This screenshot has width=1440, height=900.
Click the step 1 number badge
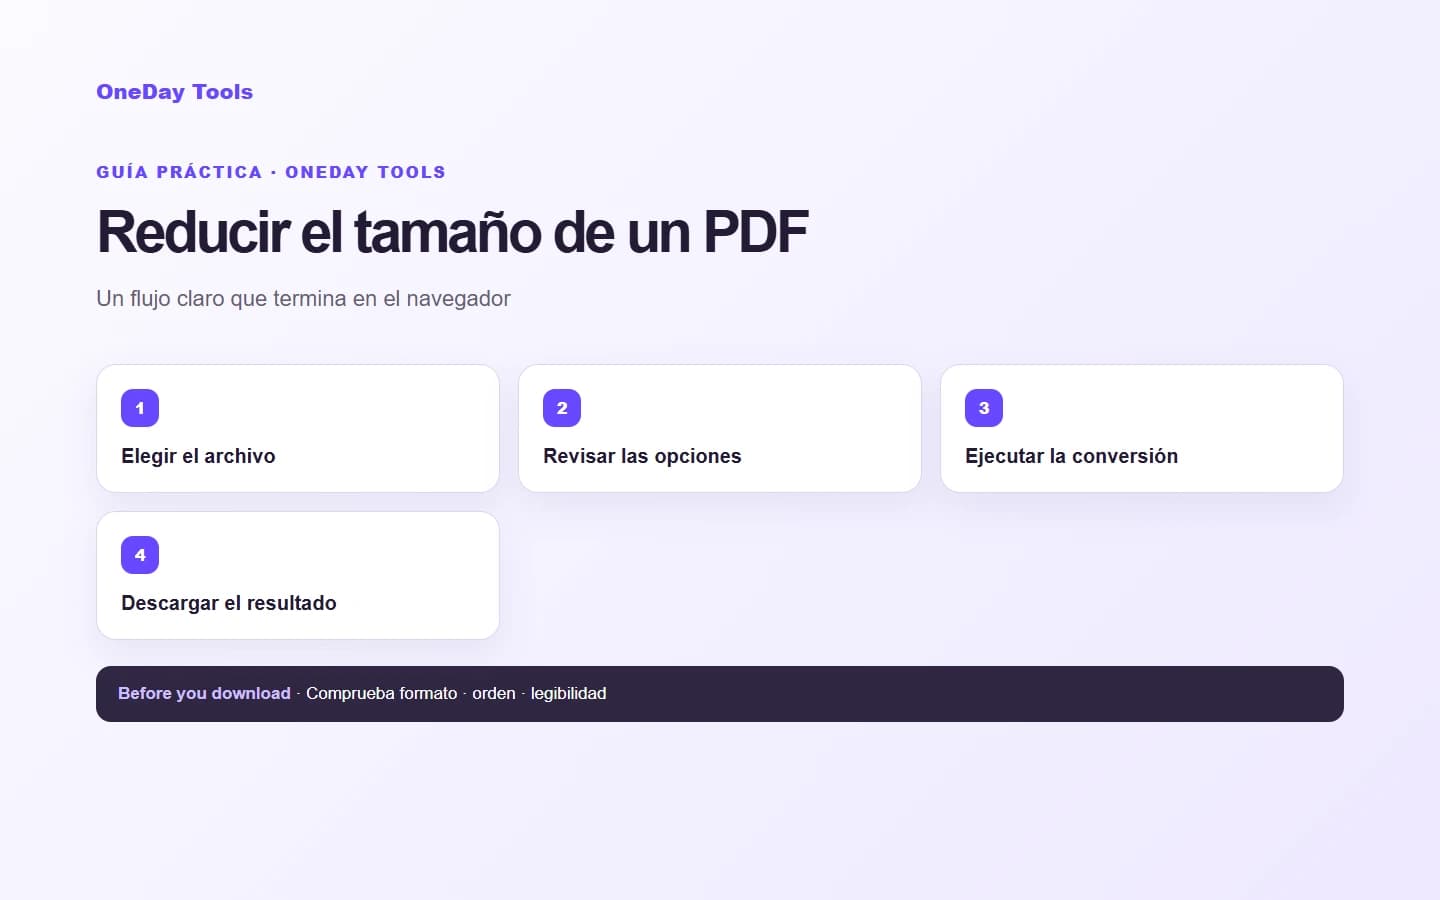(140, 408)
